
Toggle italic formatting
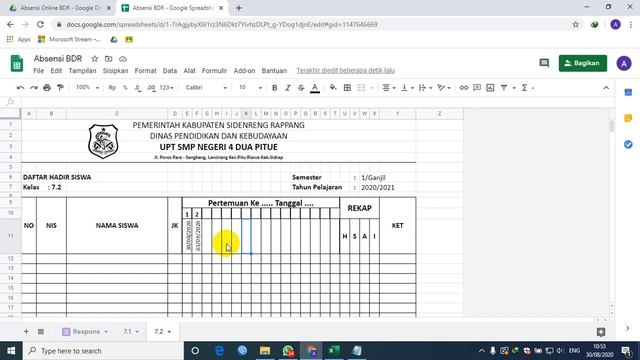tap(288, 88)
